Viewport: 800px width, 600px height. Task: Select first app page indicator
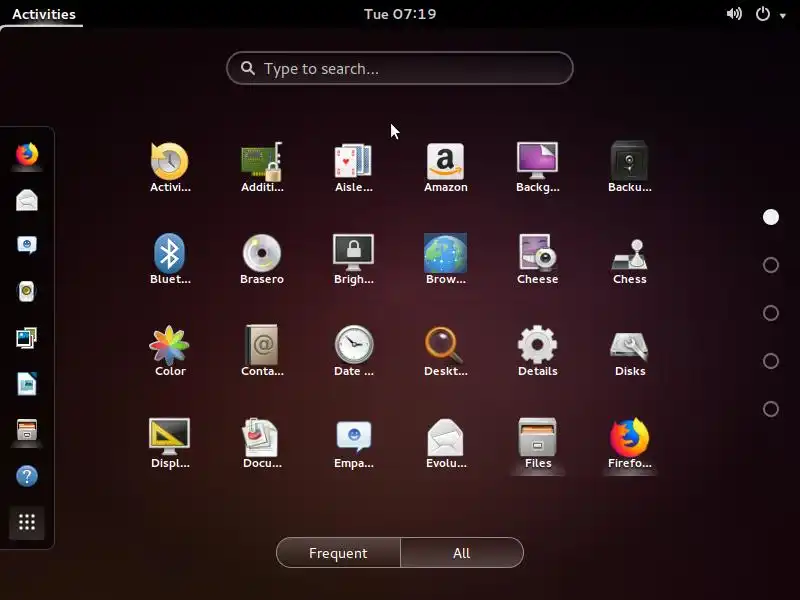coord(770,217)
